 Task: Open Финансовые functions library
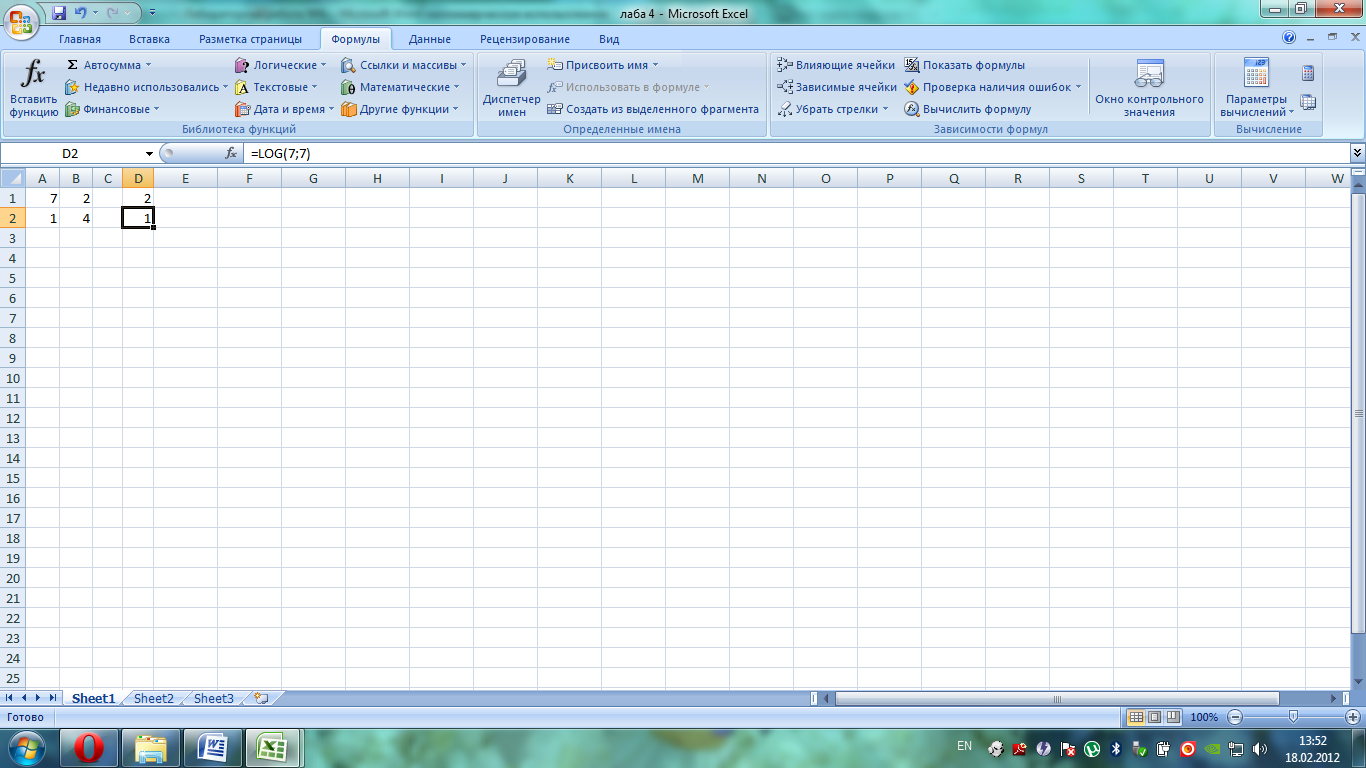(x=112, y=109)
